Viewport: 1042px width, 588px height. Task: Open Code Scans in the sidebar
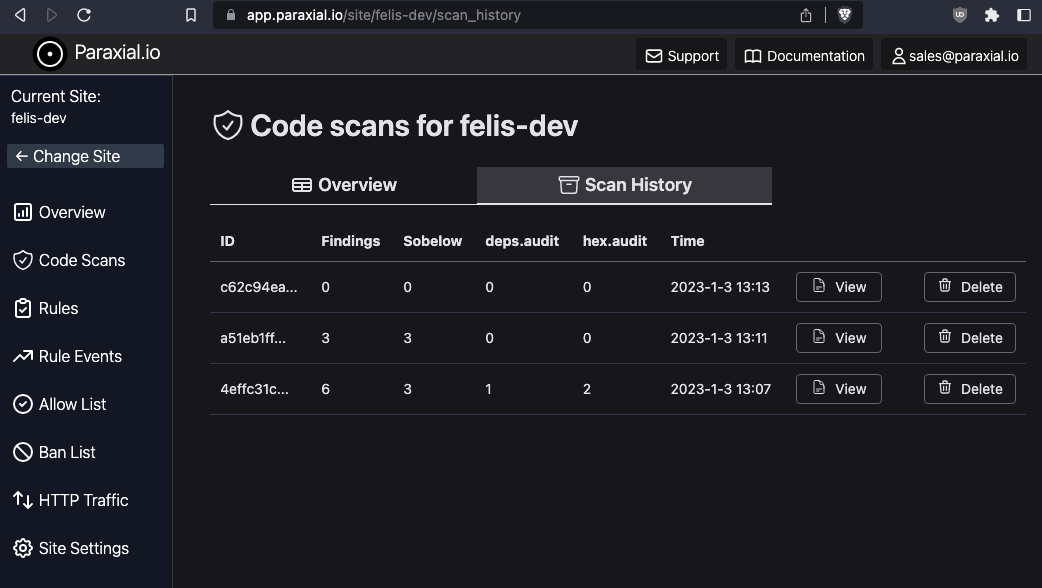pos(69,260)
